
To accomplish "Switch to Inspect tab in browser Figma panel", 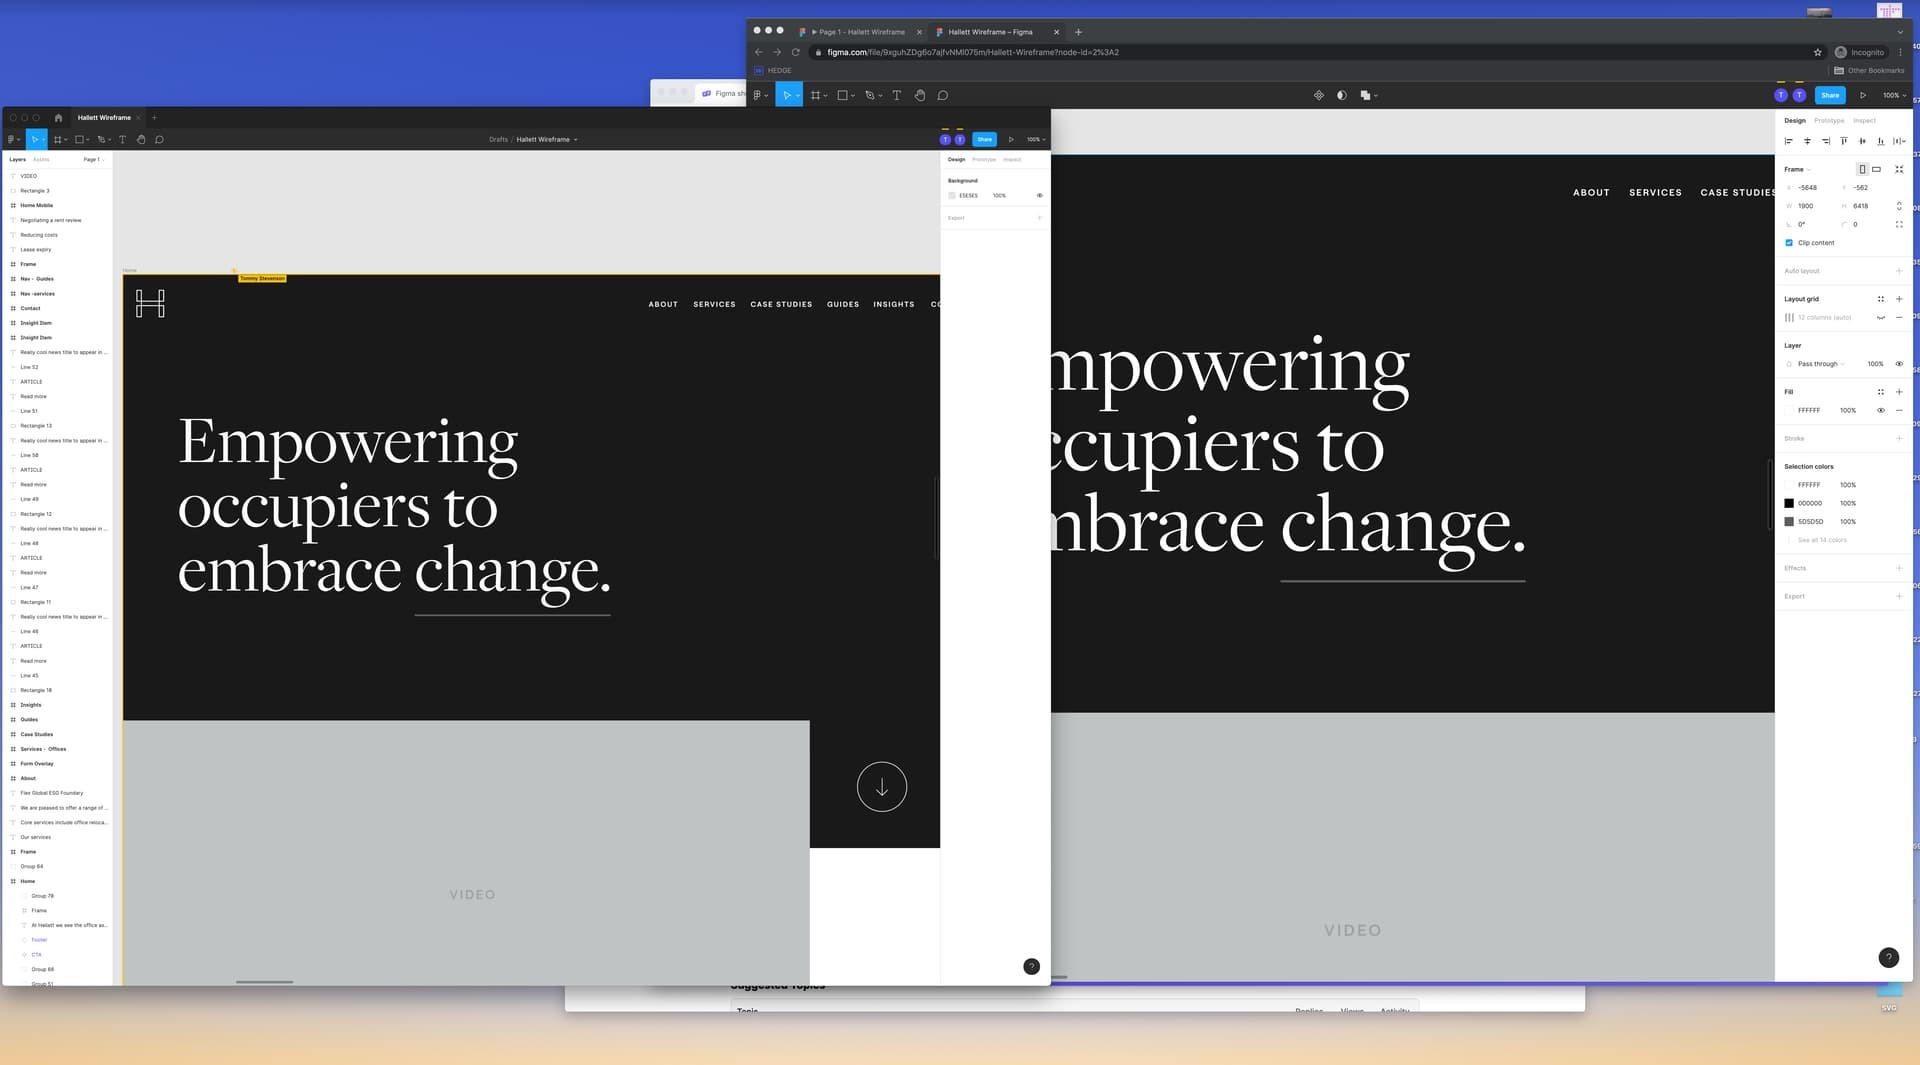I will pyautogui.click(x=1864, y=121).
